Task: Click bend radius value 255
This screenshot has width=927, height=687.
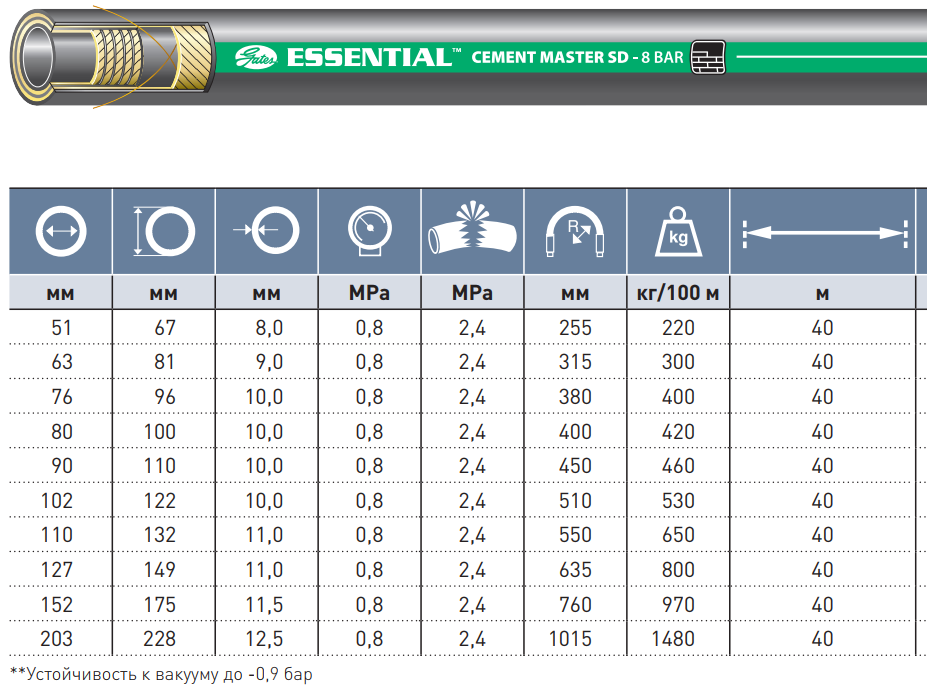Action: click(x=575, y=328)
